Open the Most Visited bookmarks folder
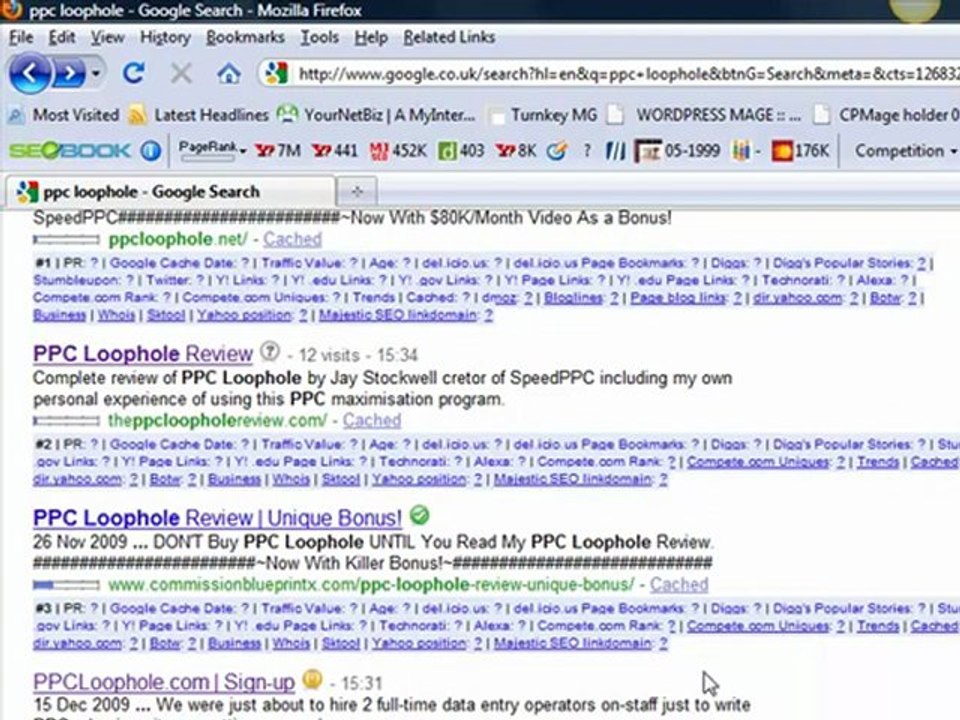This screenshot has height=720, width=960. [64, 114]
